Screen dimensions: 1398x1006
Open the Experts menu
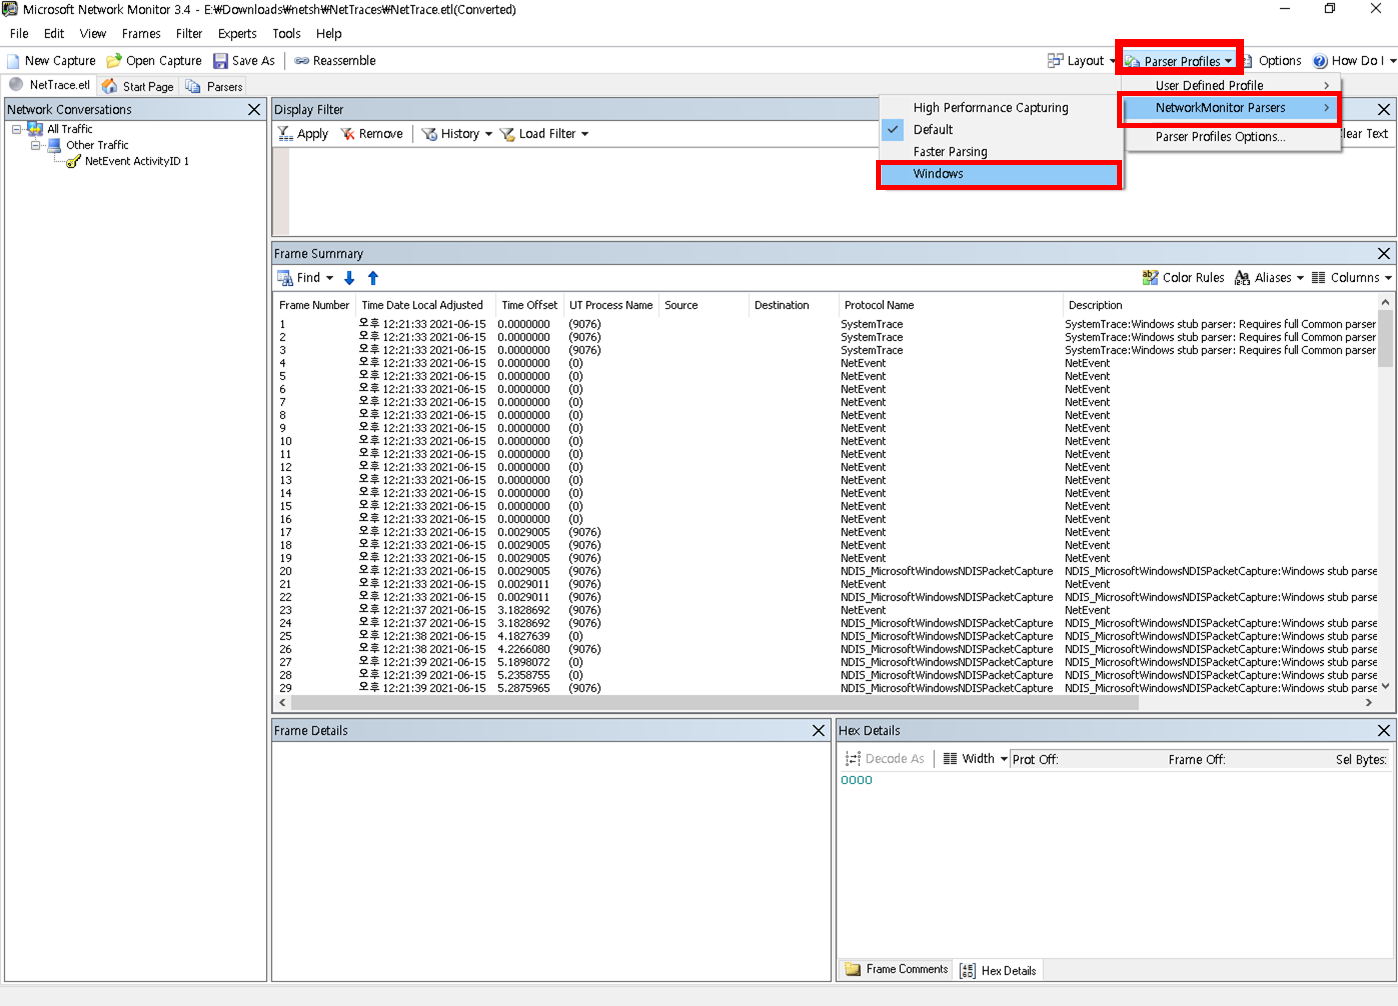click(237, 34)
